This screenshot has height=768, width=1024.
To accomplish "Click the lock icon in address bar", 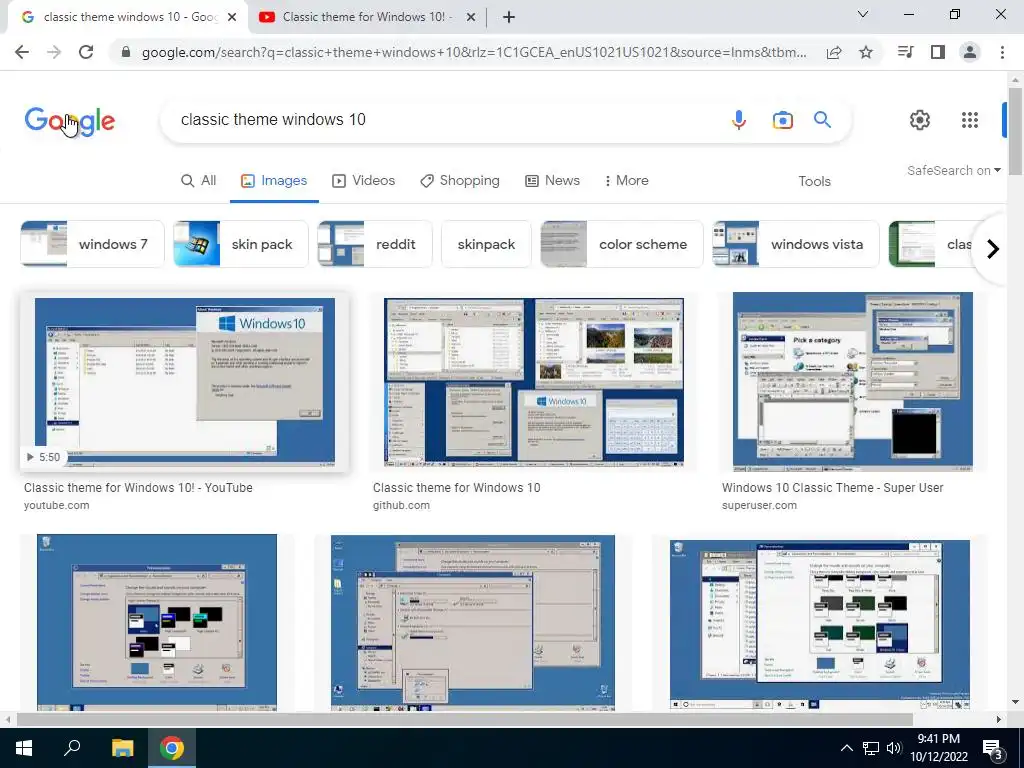I will point(126,52).
